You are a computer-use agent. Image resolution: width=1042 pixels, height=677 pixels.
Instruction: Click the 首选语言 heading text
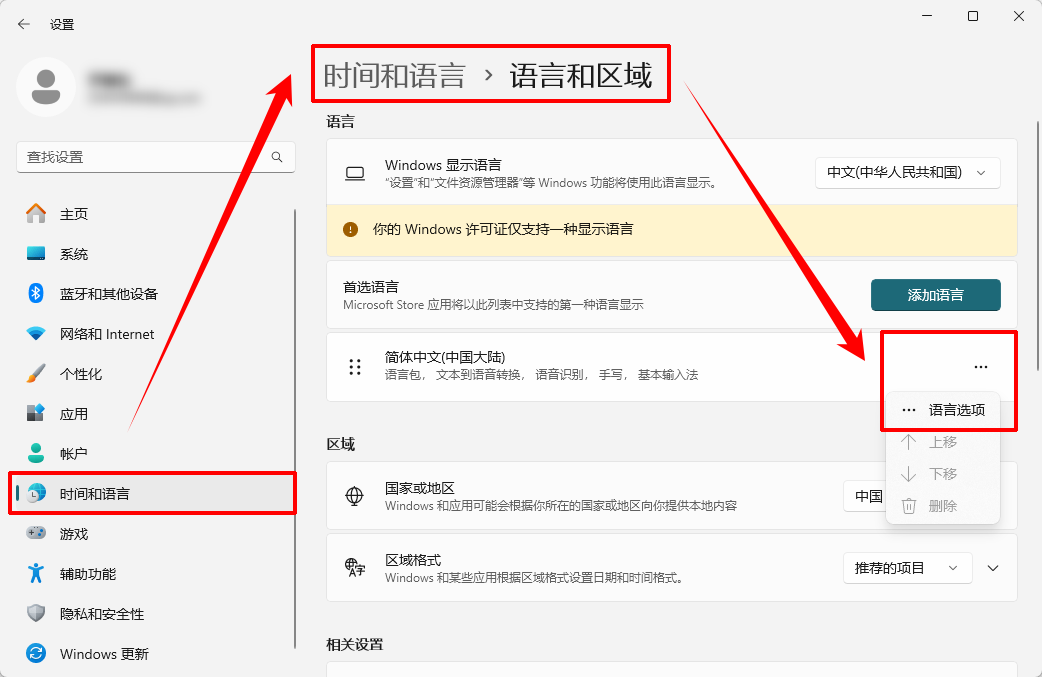[371, 287]
